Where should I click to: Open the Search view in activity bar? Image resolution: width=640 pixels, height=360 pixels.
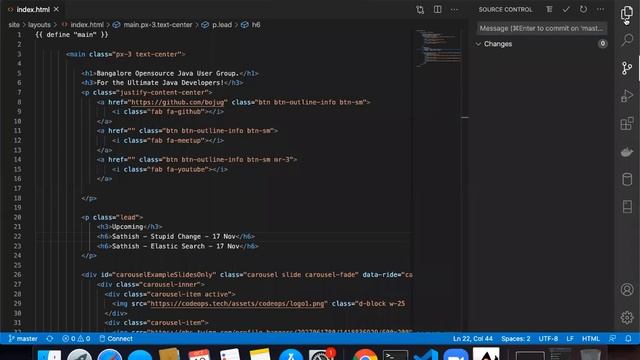(627, 40)
